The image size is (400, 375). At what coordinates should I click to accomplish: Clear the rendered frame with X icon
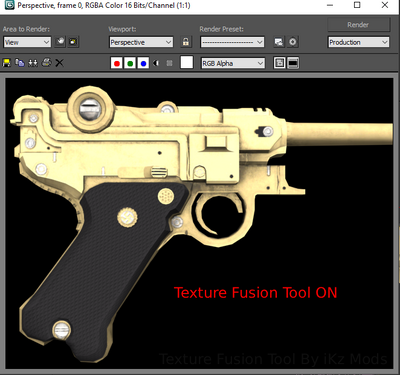click(x=59, y=63)
